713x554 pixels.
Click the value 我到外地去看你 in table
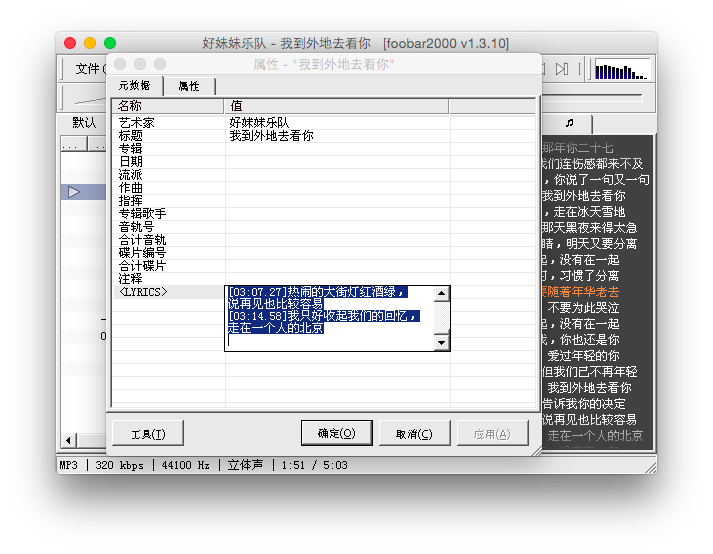click(271, 136)
